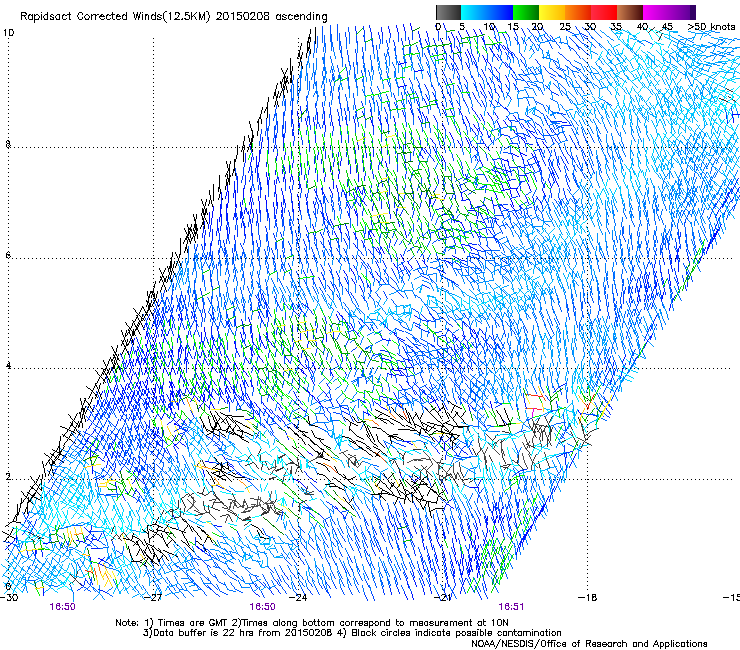Click the cyan-to-blue 5-15 knots color bar segment
The height and width of the screenshot is (650, 740).
tap(487, 12)
